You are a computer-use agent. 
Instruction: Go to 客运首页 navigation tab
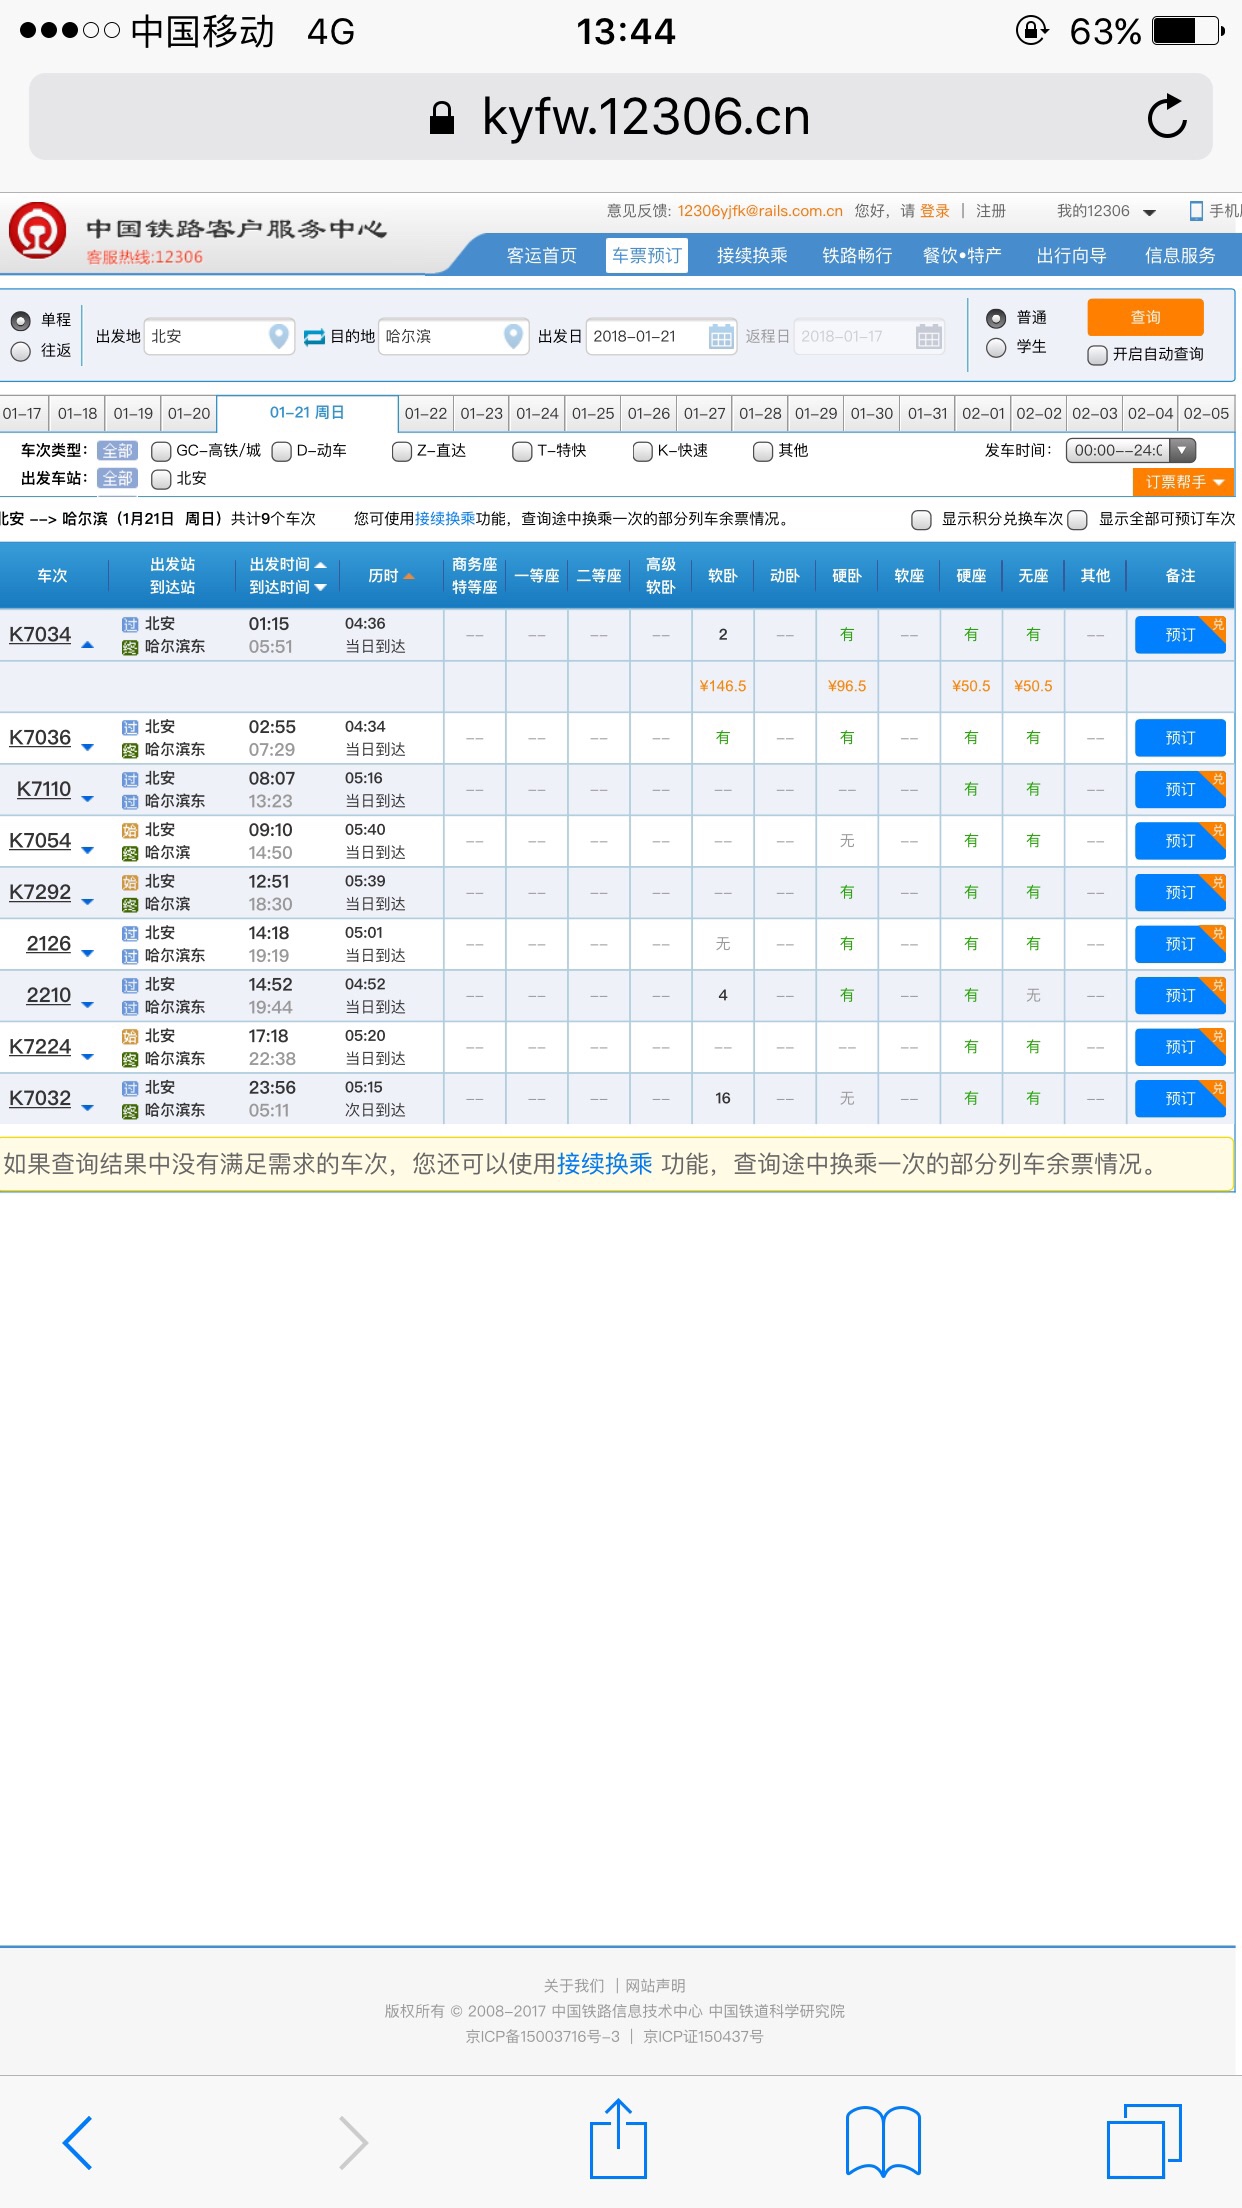542,256
